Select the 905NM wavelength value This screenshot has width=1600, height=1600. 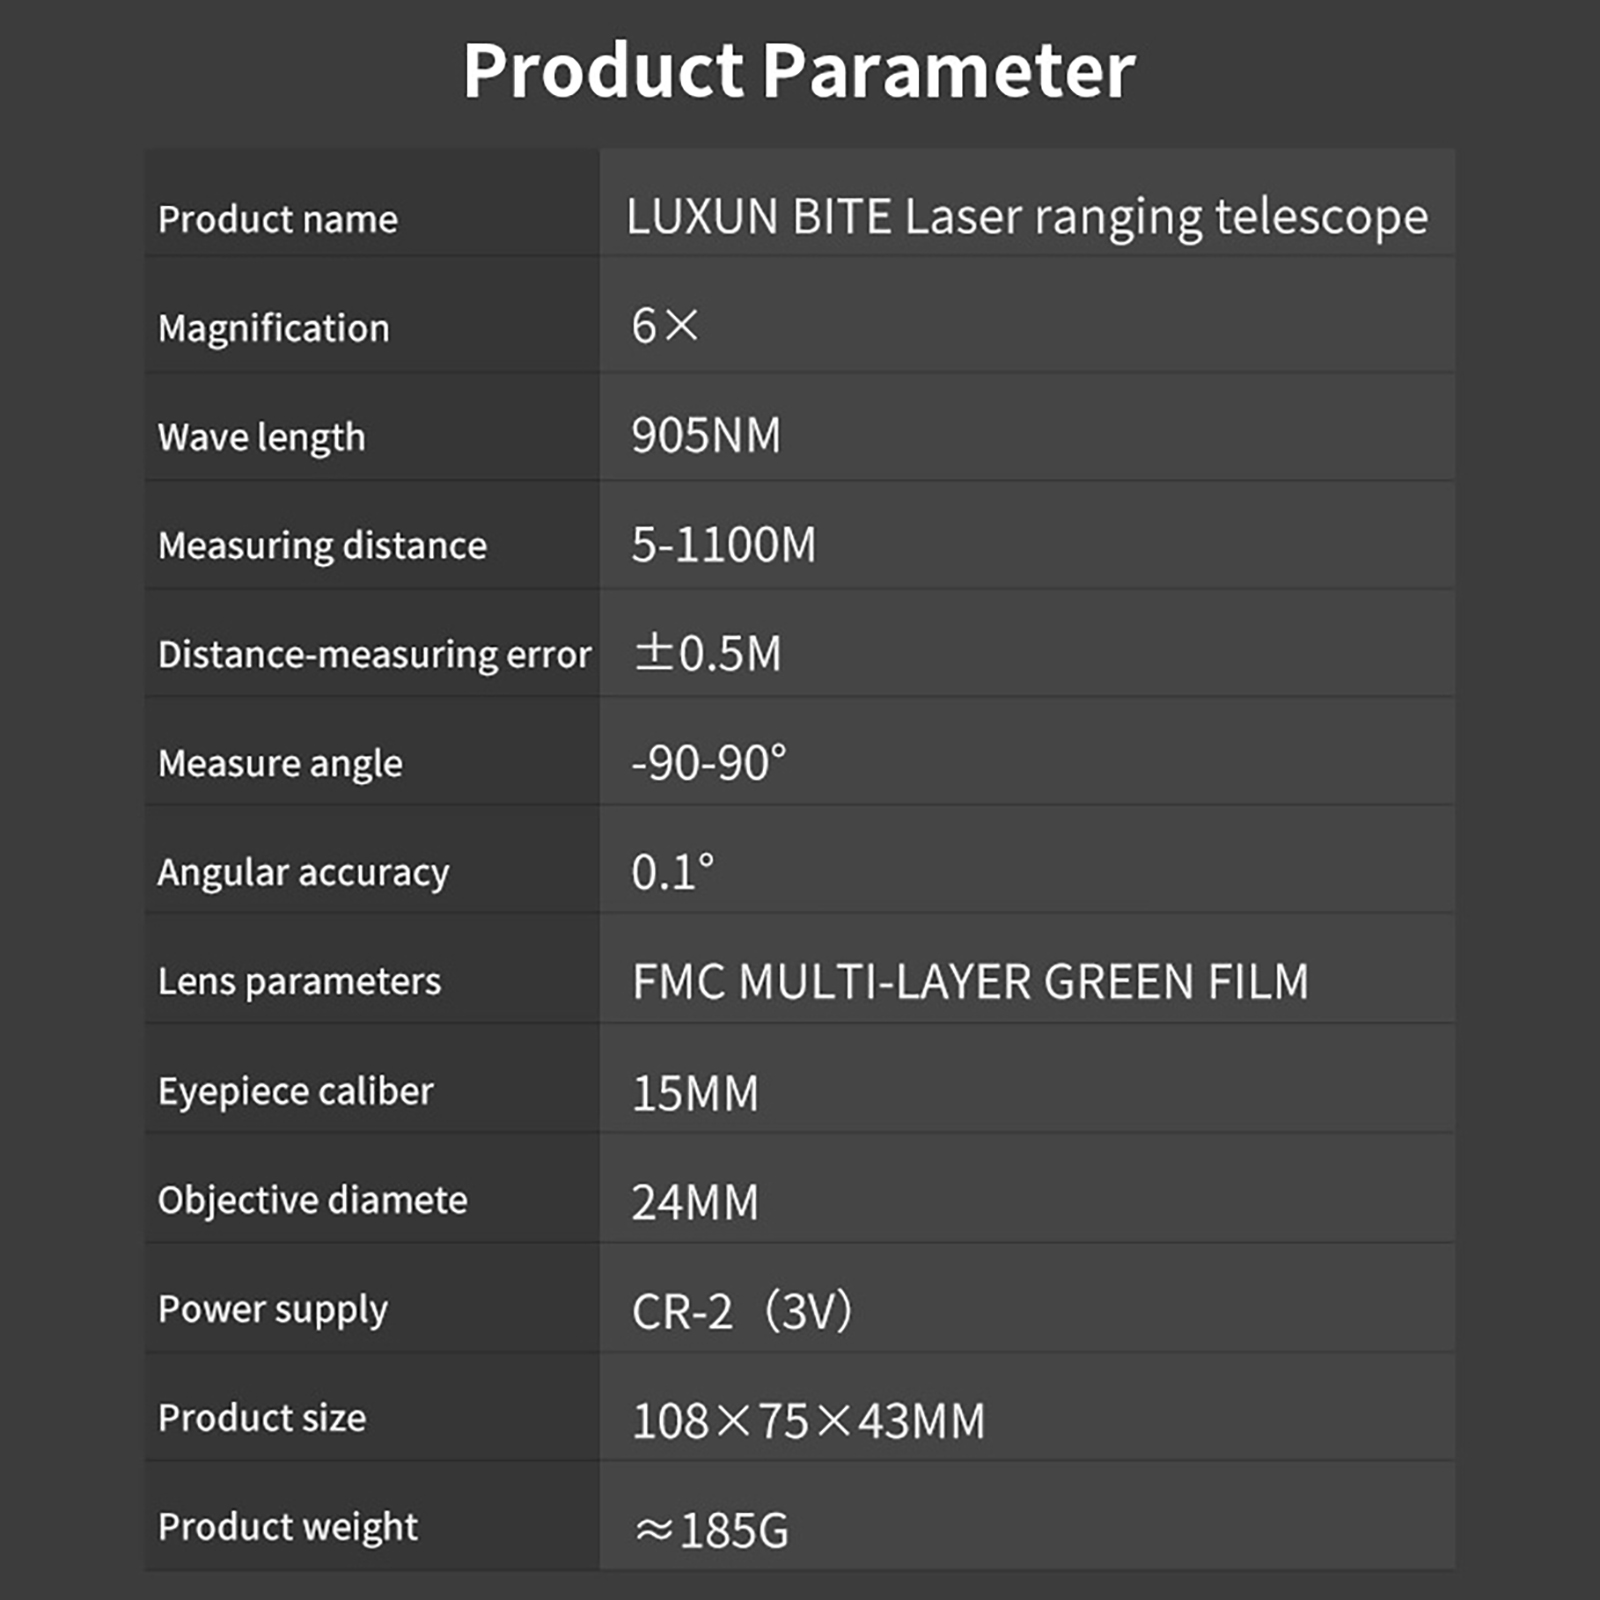point(705,436)
